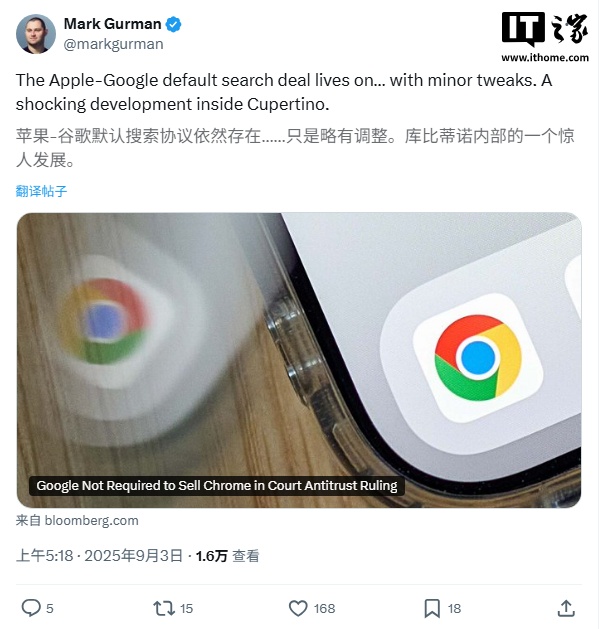Bookmark the post with bookmark icon

(x=432, y=609)
